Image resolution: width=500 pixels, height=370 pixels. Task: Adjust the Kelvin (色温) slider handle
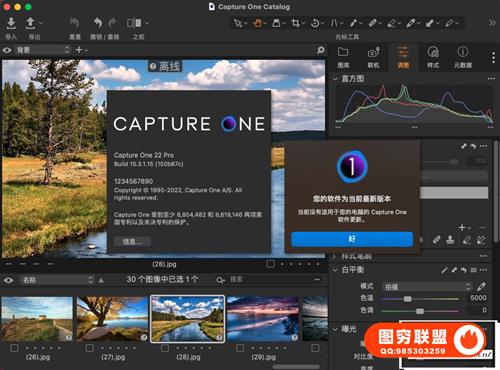(x=407, y=299)
